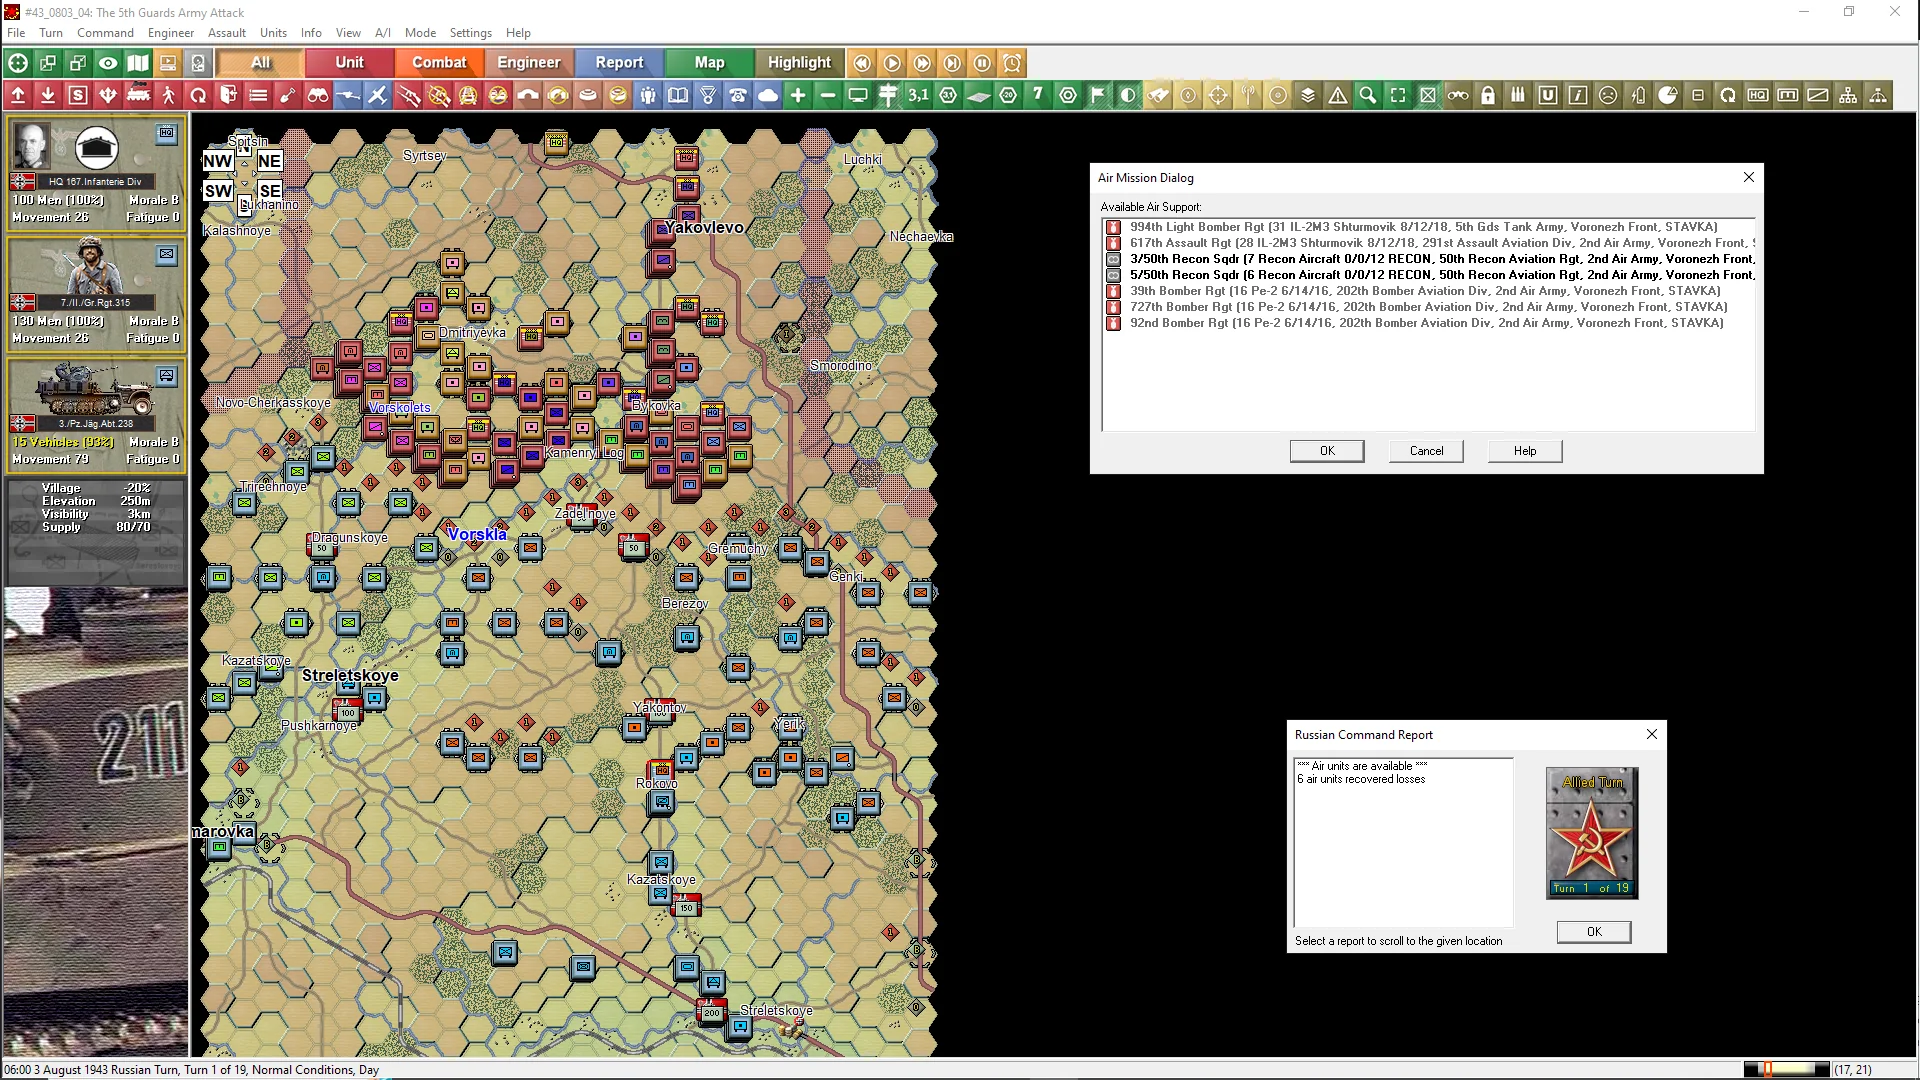Toggle the padlock lock icon
The image size is (1920, 1080).
(x=1488, y=95)
